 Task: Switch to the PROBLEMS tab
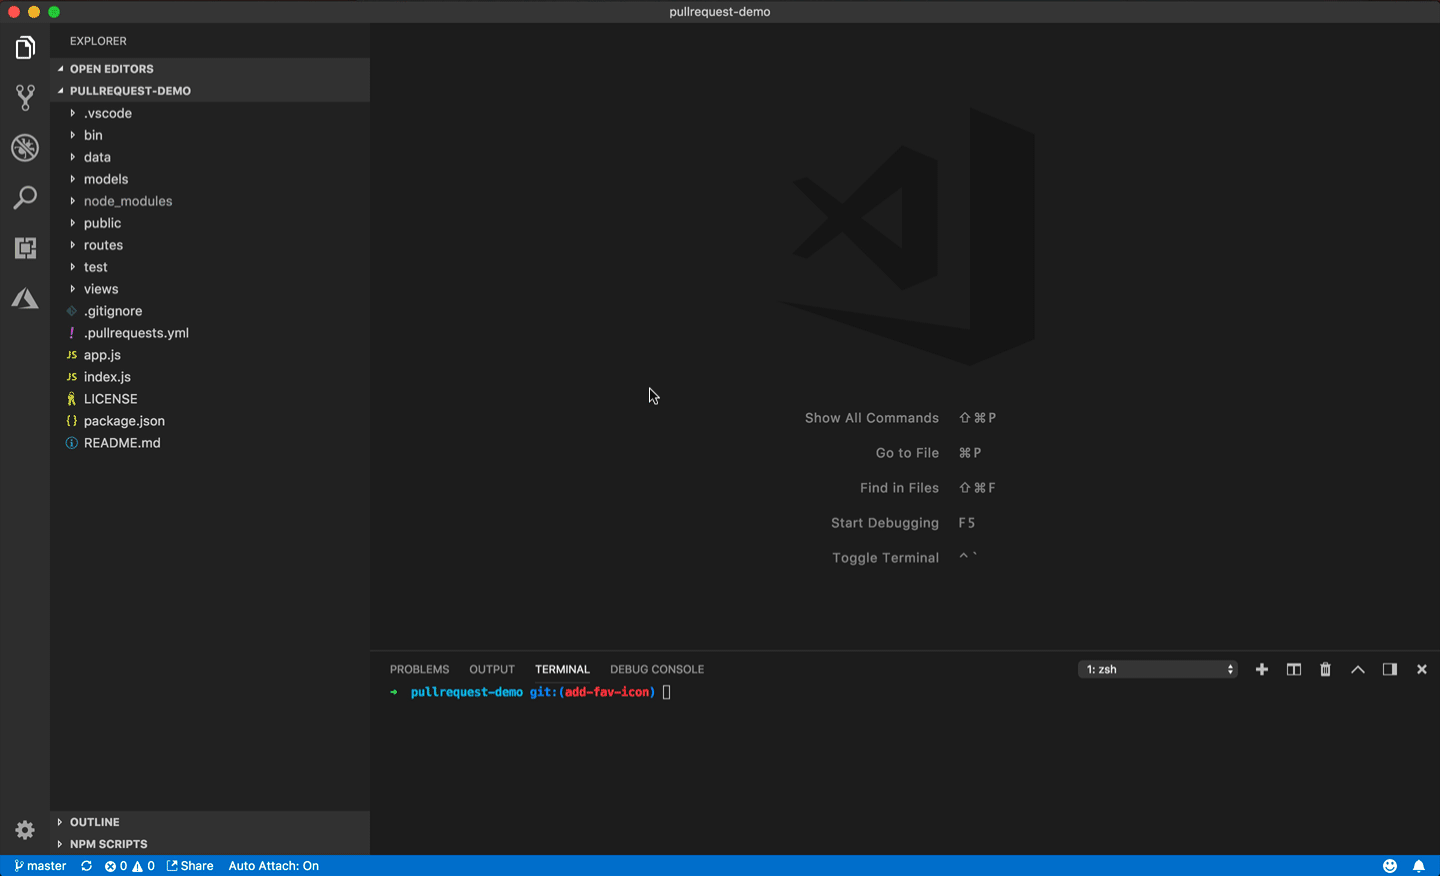point(419,669)
